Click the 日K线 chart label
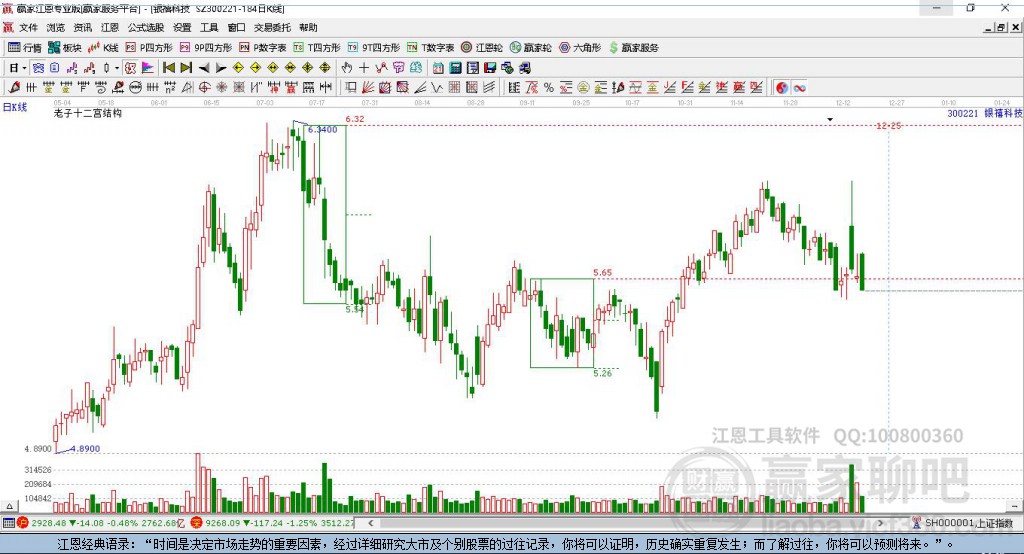1024x554 pixels. tap(15, 107)
